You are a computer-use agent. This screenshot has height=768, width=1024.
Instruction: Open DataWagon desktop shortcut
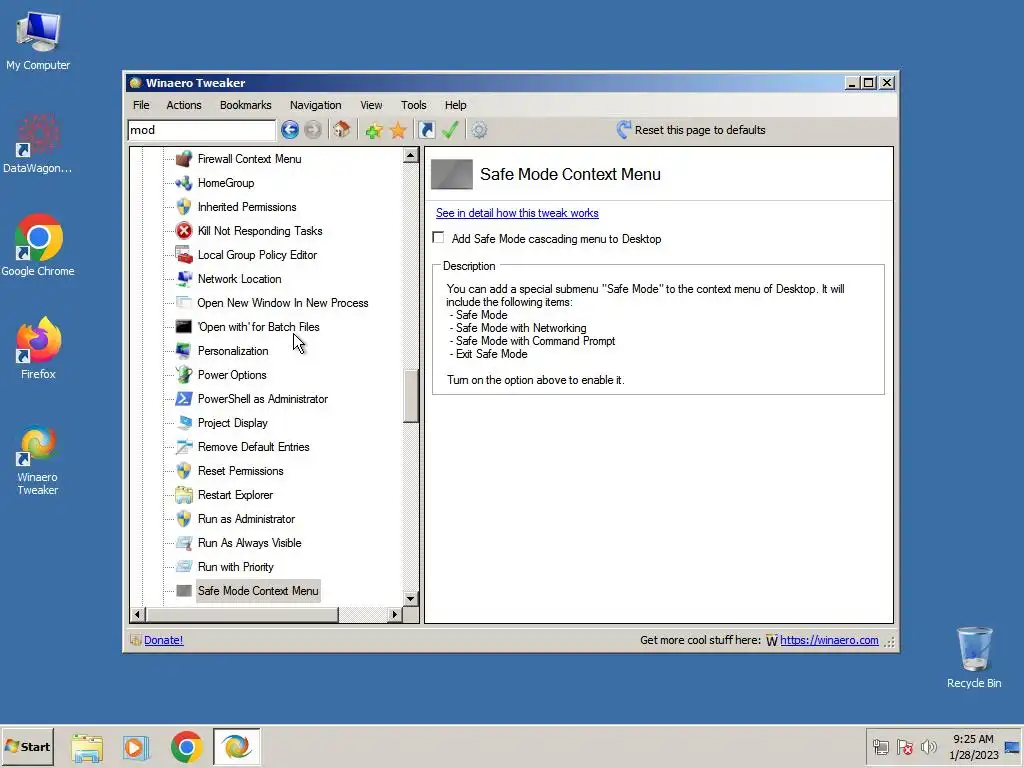tap(38, 142)
